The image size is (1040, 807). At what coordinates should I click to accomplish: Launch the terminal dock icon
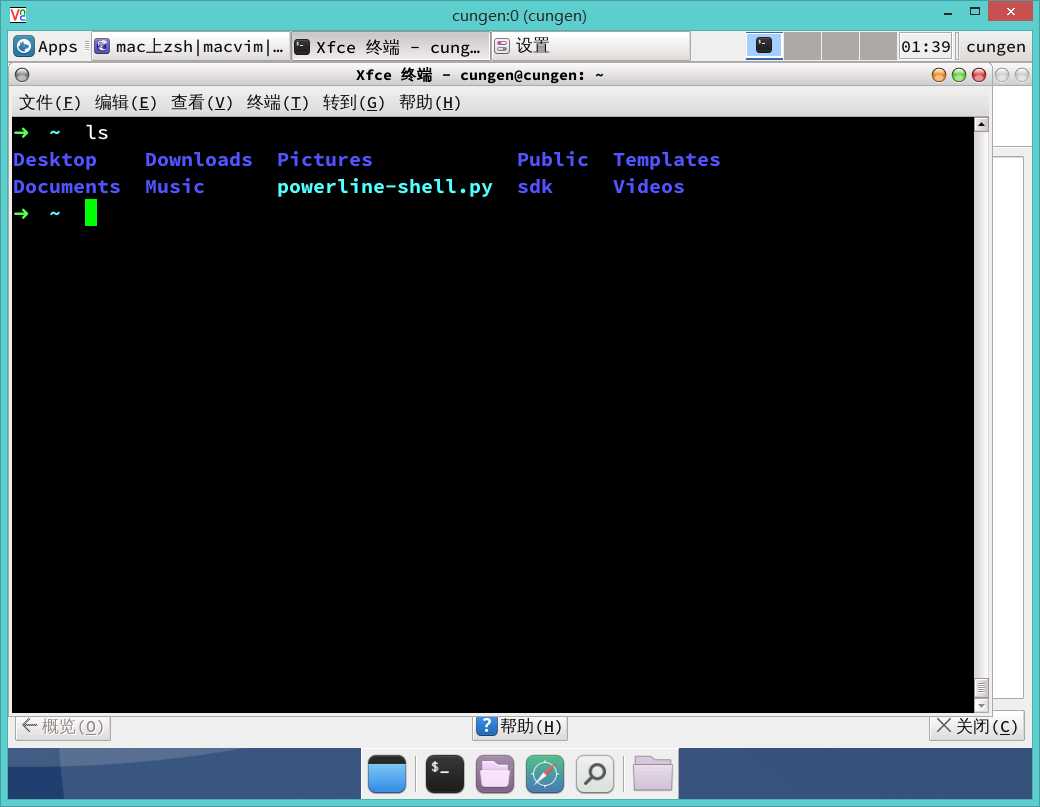[x=444, y=774]
